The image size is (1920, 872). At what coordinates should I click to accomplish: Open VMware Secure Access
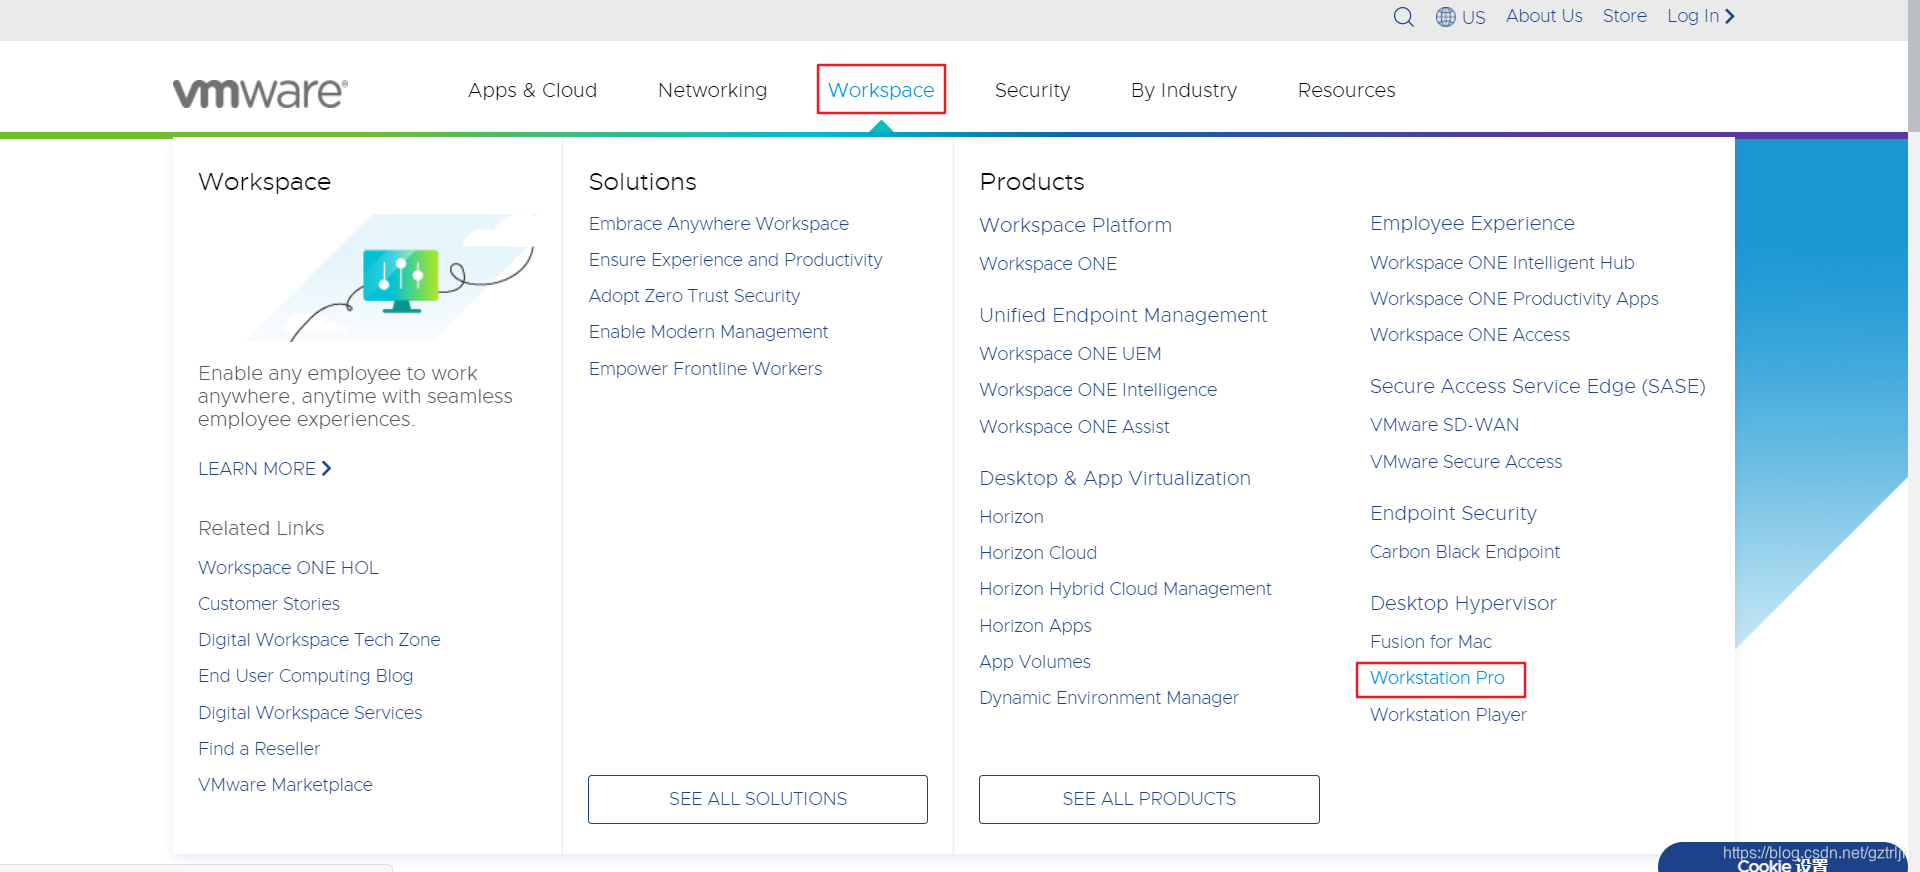pyautogui.click(x=1466, y=461)
